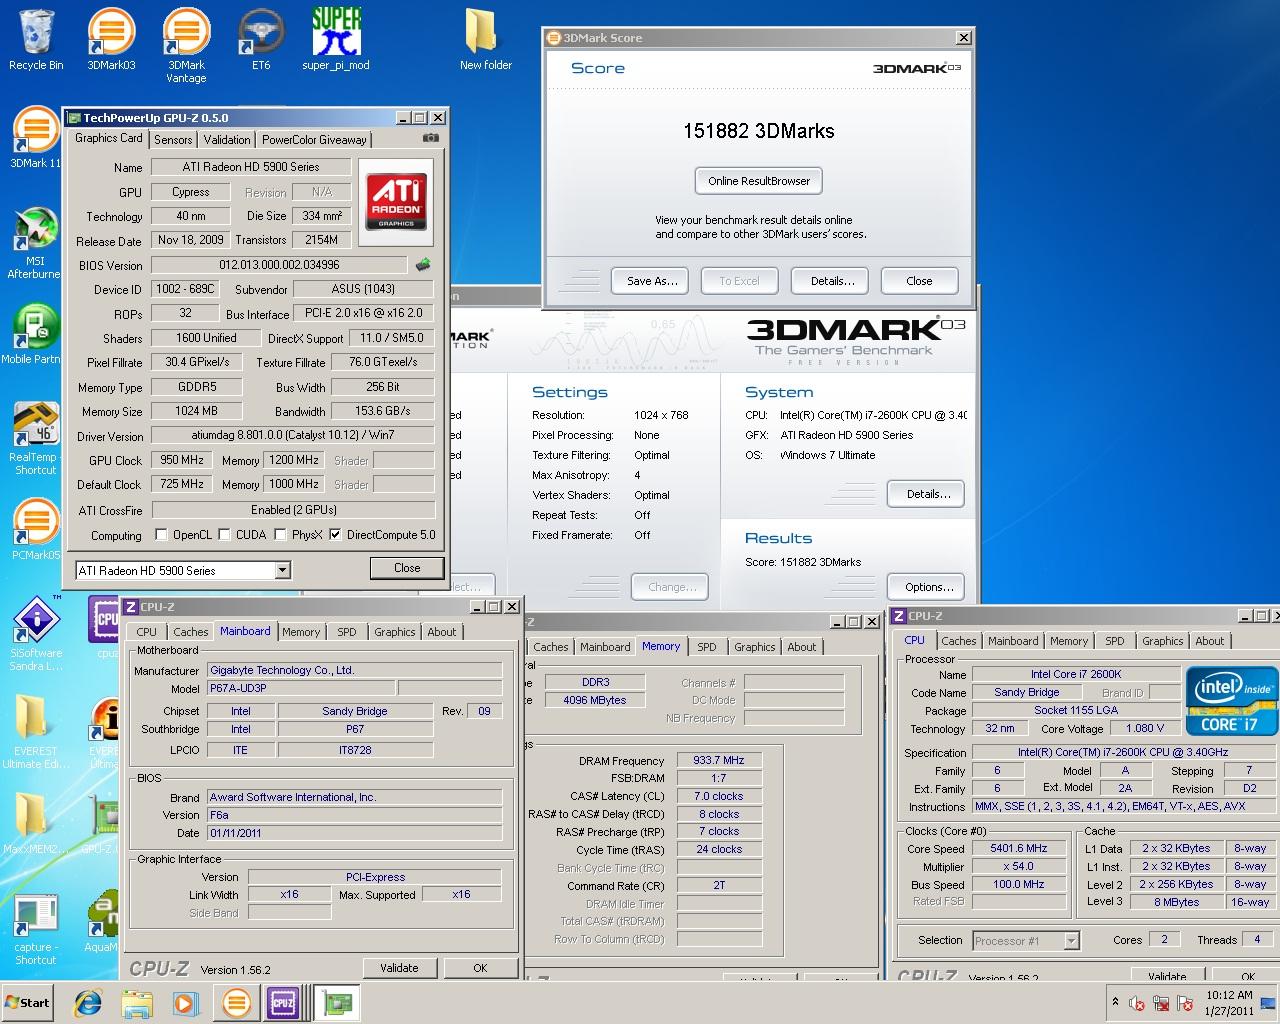Click the GPU-Z BIOS save chip icon

pos(423,265)
